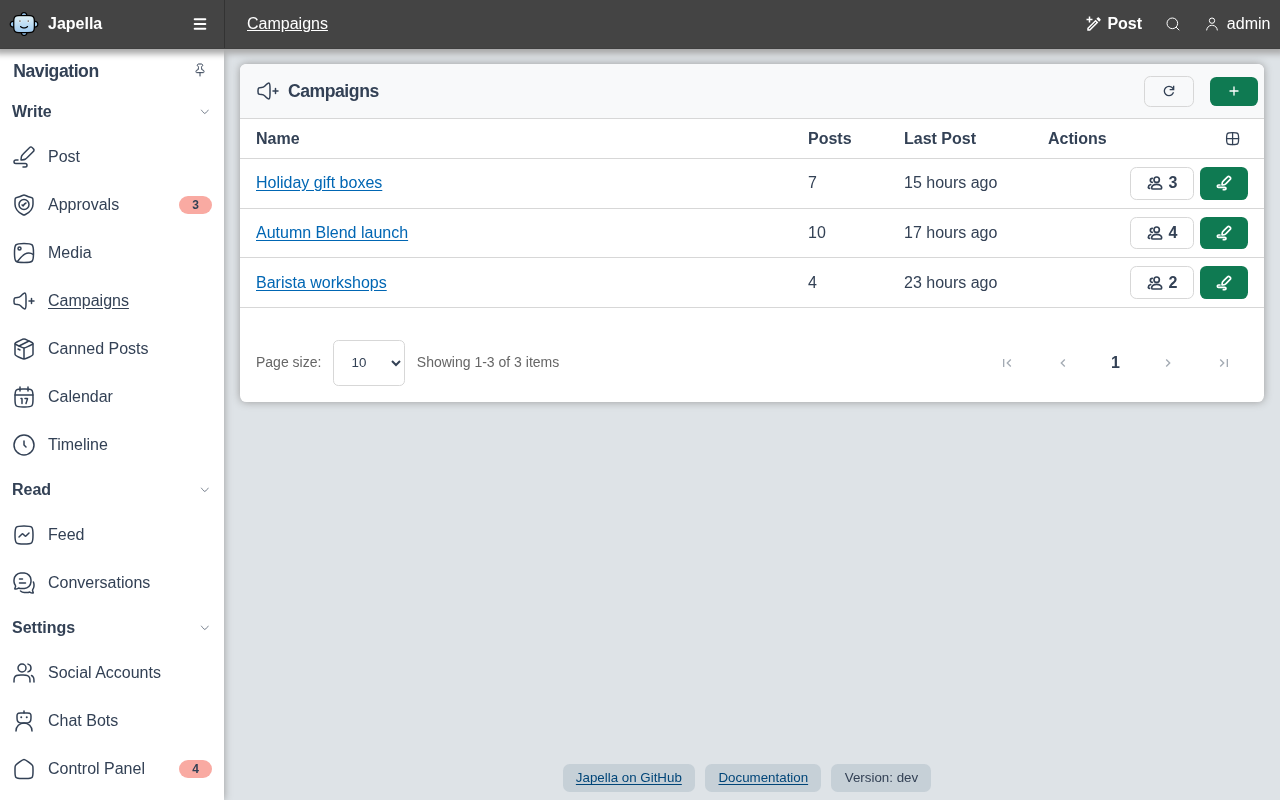Open Feed in the sidebar
Image resolution: width=1280 pixels, height=800 pixels.
(112, 535)
